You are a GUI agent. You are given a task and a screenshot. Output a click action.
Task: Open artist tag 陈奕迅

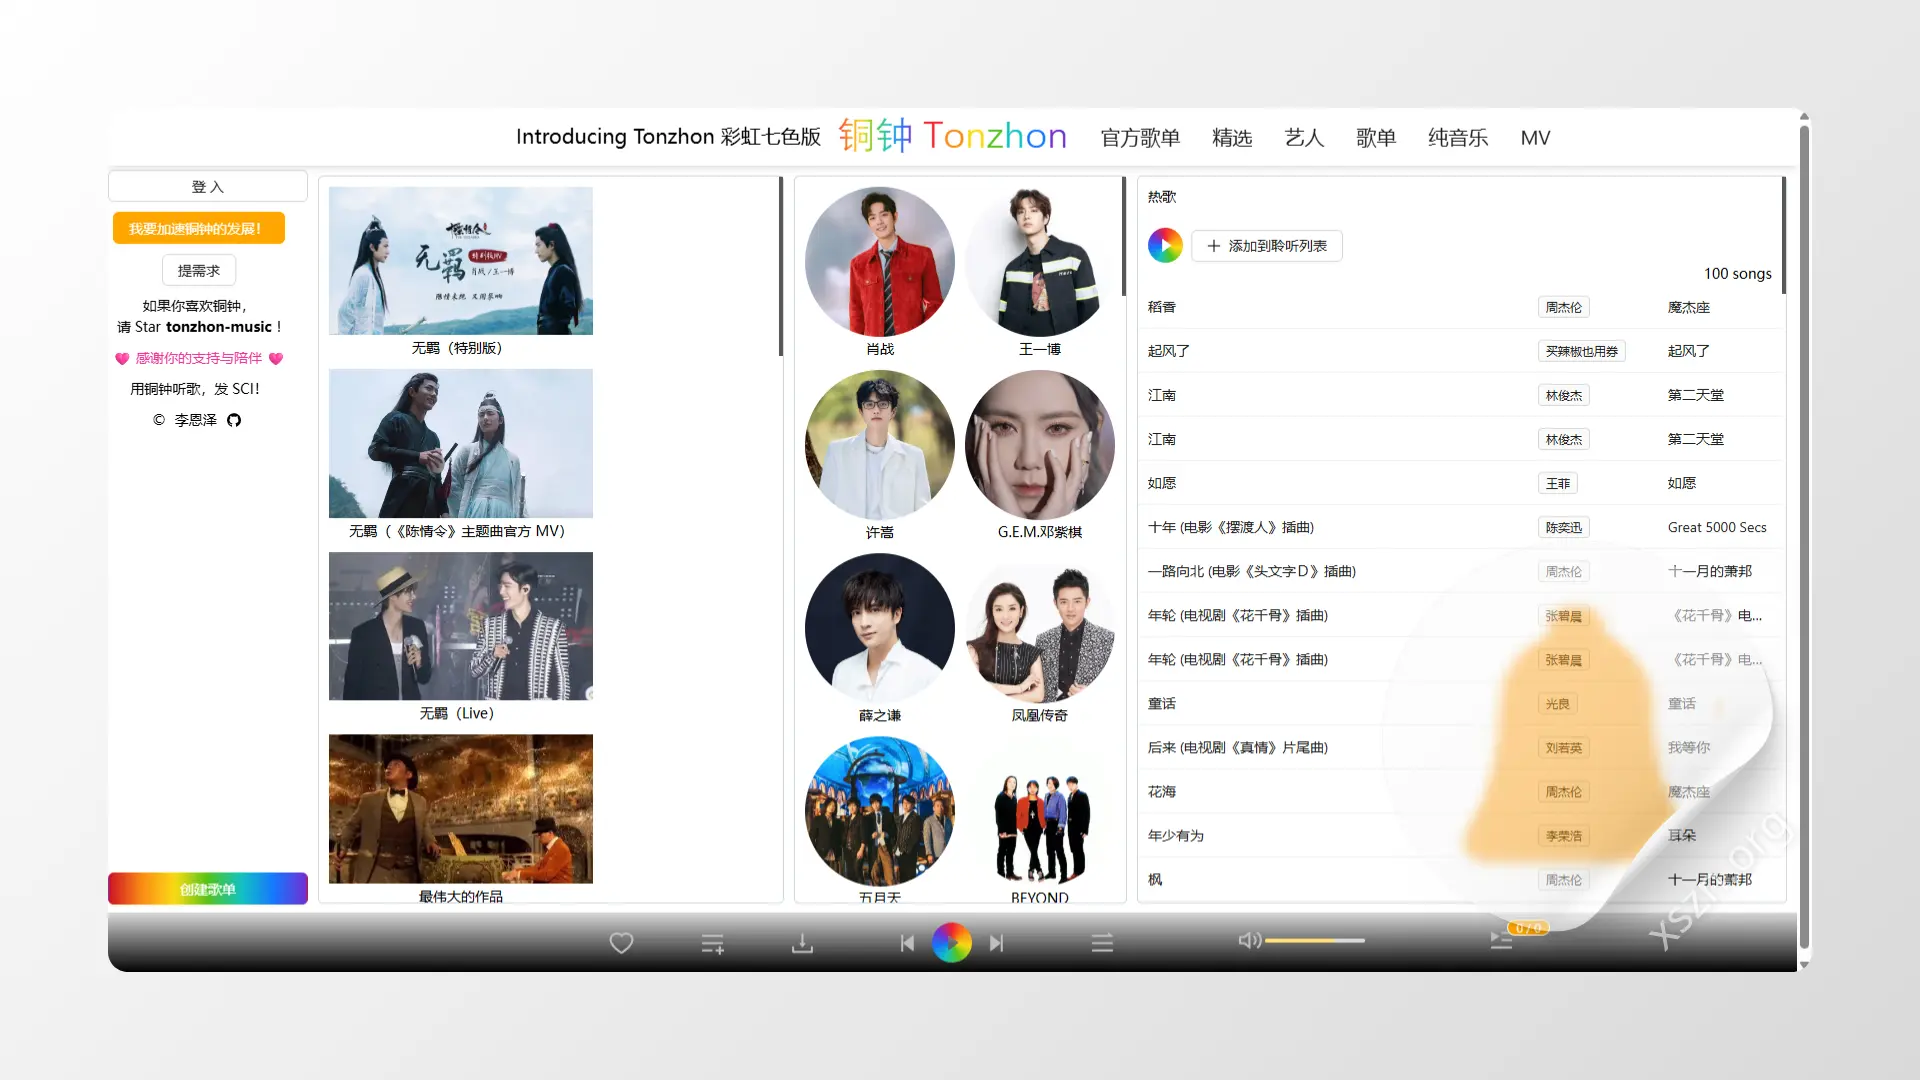point(1564,527)
